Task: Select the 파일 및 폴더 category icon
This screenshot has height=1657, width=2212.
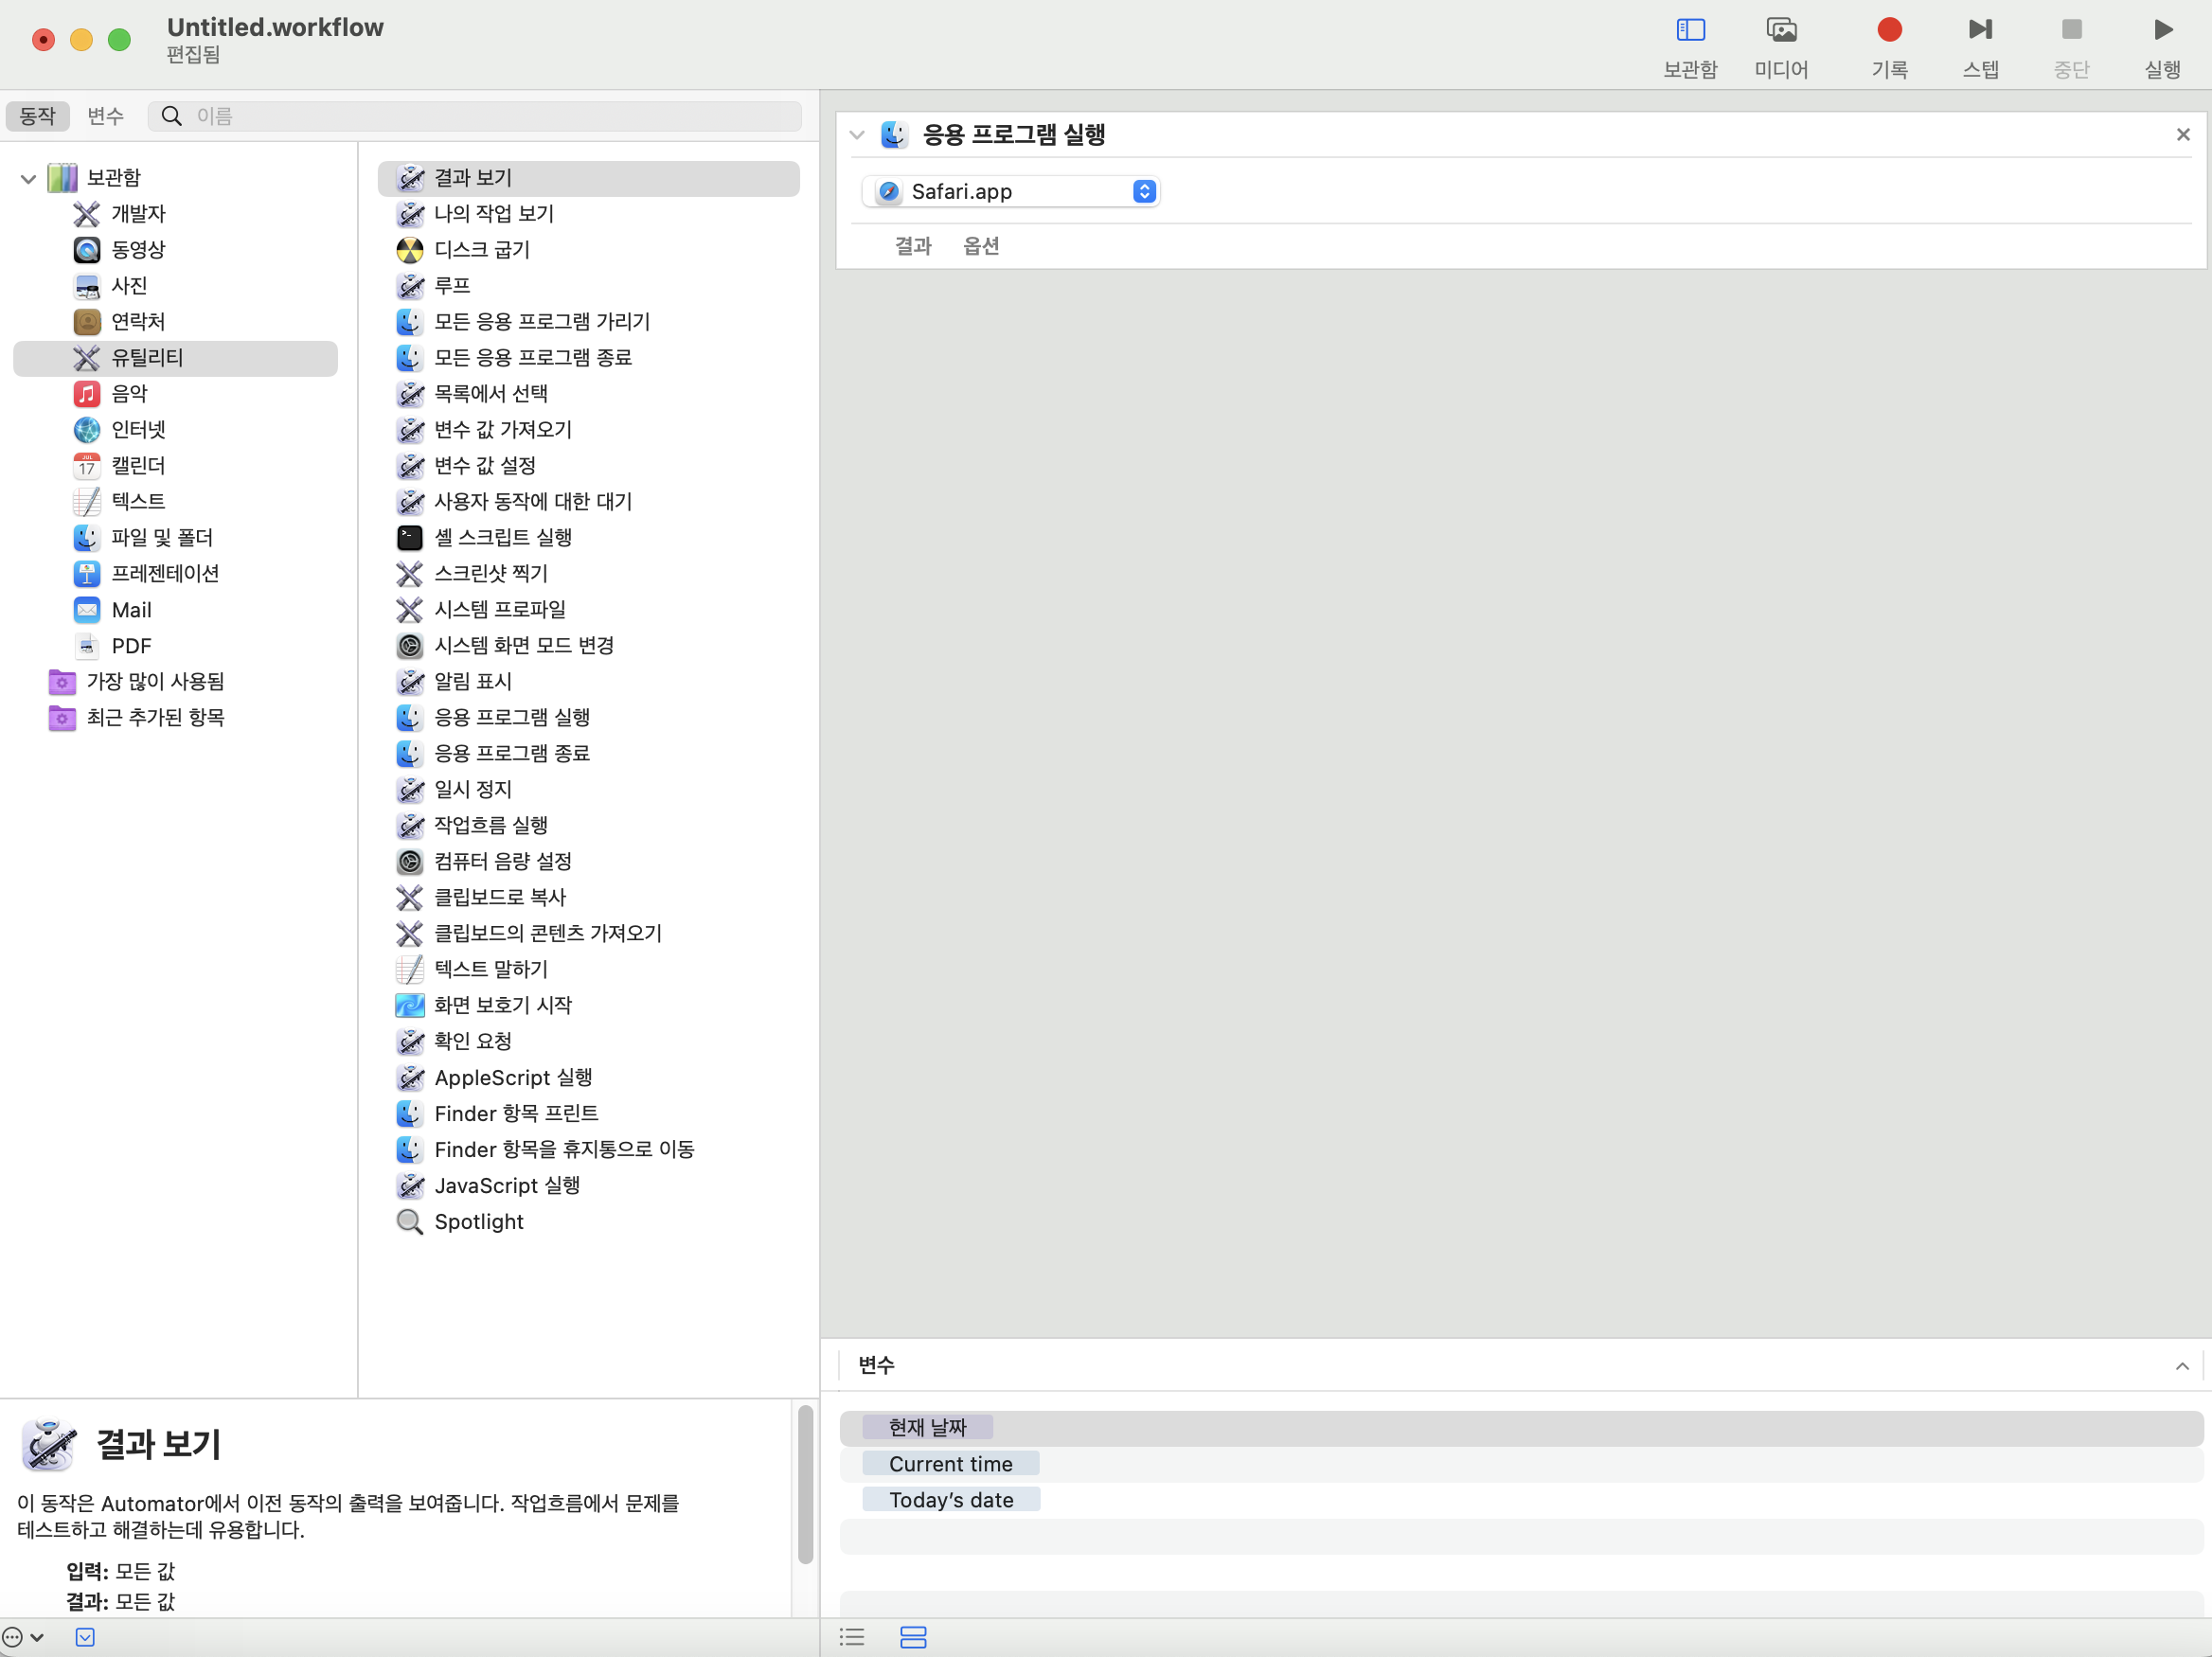Action: coord(87,538)
